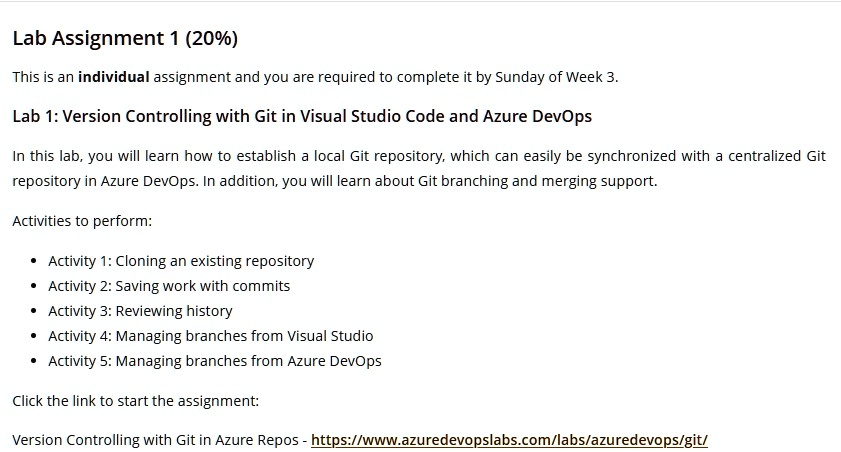Click the 'Sunday of Week 3' deadline sentence
The image size is (841, 452).
point(315,77)
